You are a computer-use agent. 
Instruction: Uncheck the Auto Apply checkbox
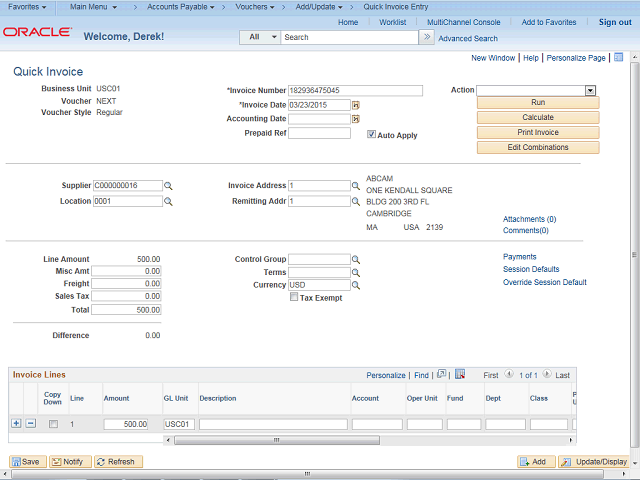tap(372, 134)
